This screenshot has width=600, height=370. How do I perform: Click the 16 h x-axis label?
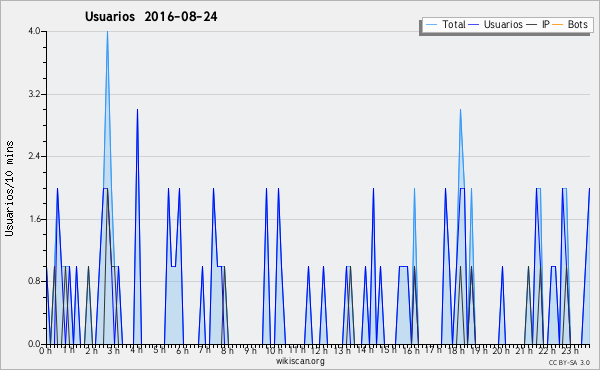410,351
